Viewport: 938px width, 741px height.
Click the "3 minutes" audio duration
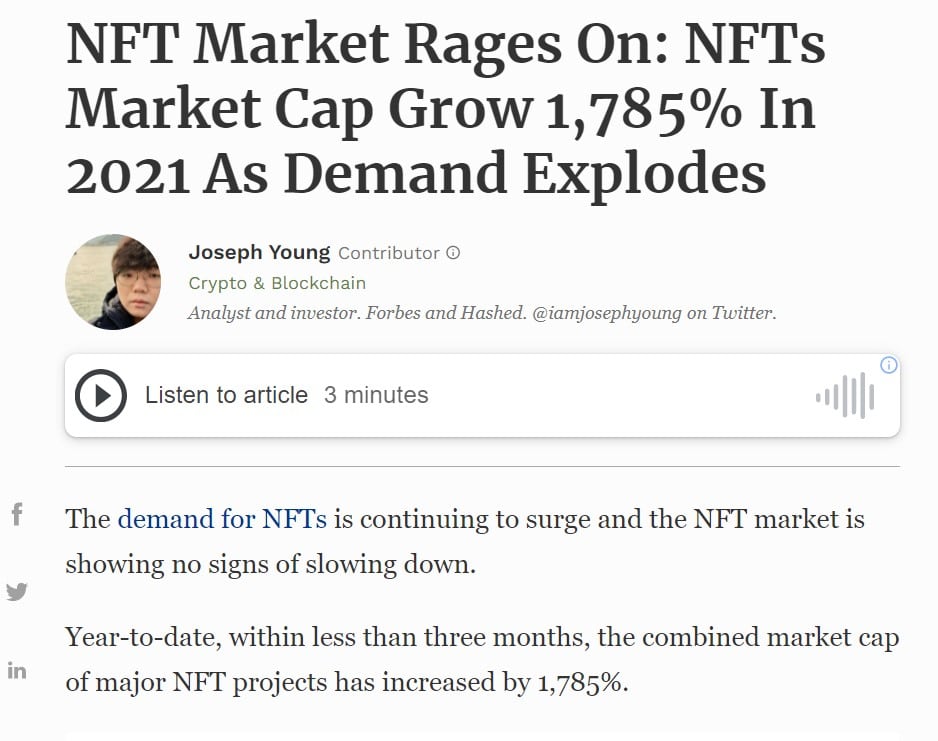376,395
